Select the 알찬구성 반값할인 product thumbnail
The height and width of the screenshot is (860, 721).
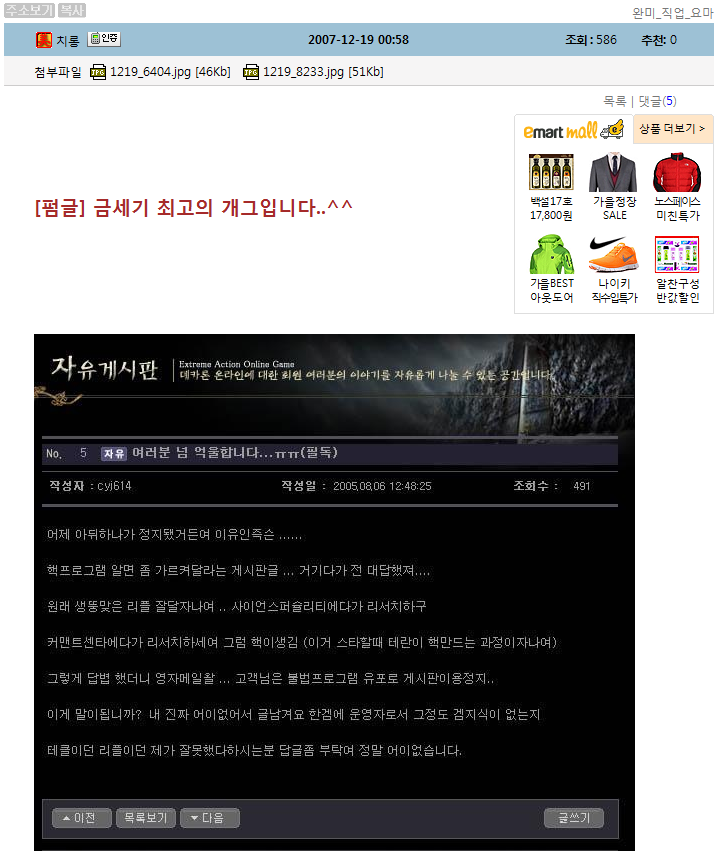coord(677,255)
